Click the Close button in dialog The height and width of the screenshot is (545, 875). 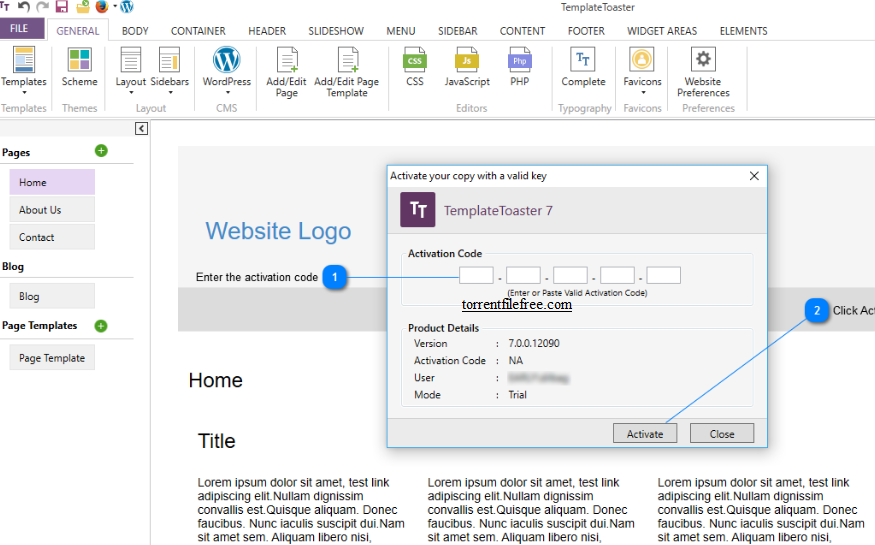point(722,433)
